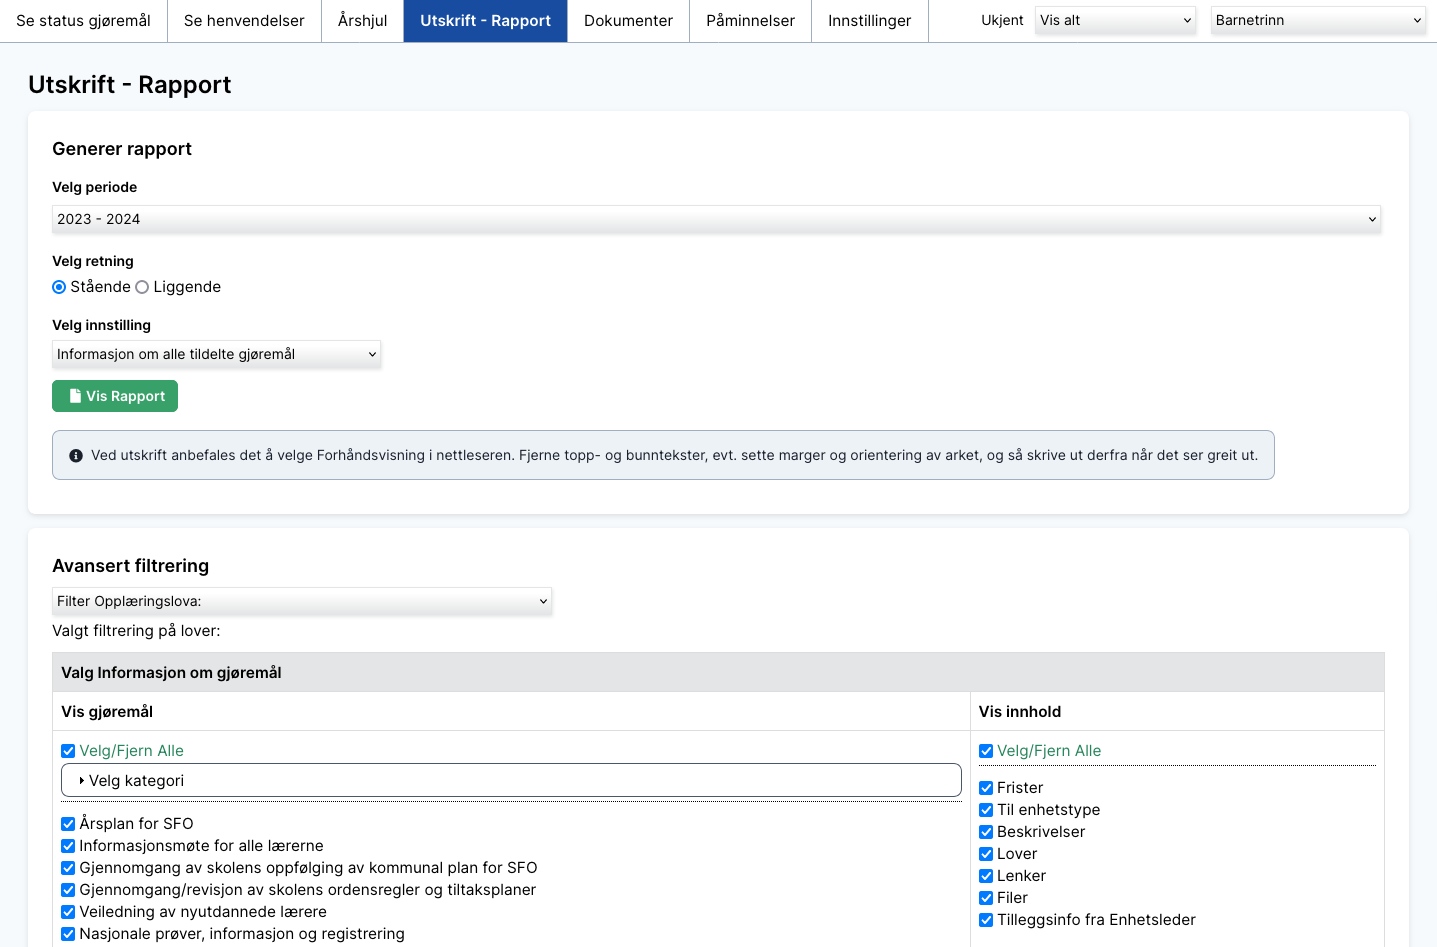This screenshot has height=947, width=1437.
Task: Toggle 'Gjennomgang av skolens oppfølging av kommunal plan' checkbox
Action: (68, 868)
